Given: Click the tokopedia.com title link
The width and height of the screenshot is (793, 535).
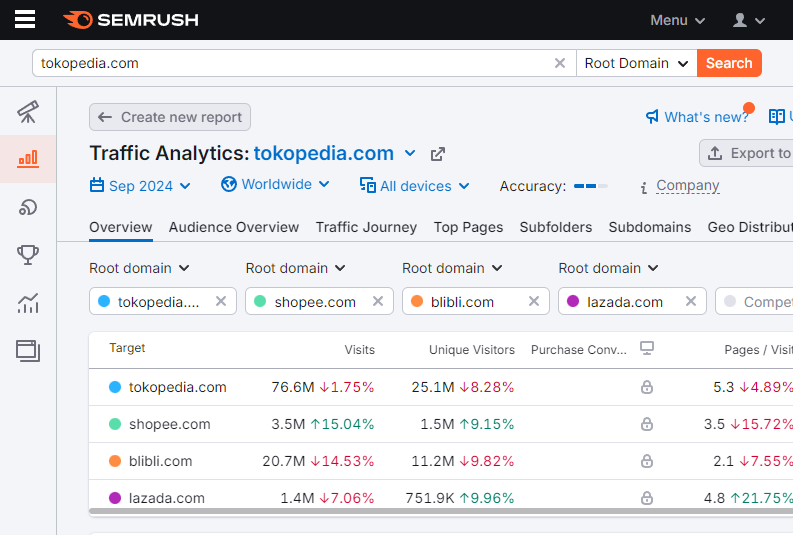Looking at the screenshot, I should click(x=324, y=153).
